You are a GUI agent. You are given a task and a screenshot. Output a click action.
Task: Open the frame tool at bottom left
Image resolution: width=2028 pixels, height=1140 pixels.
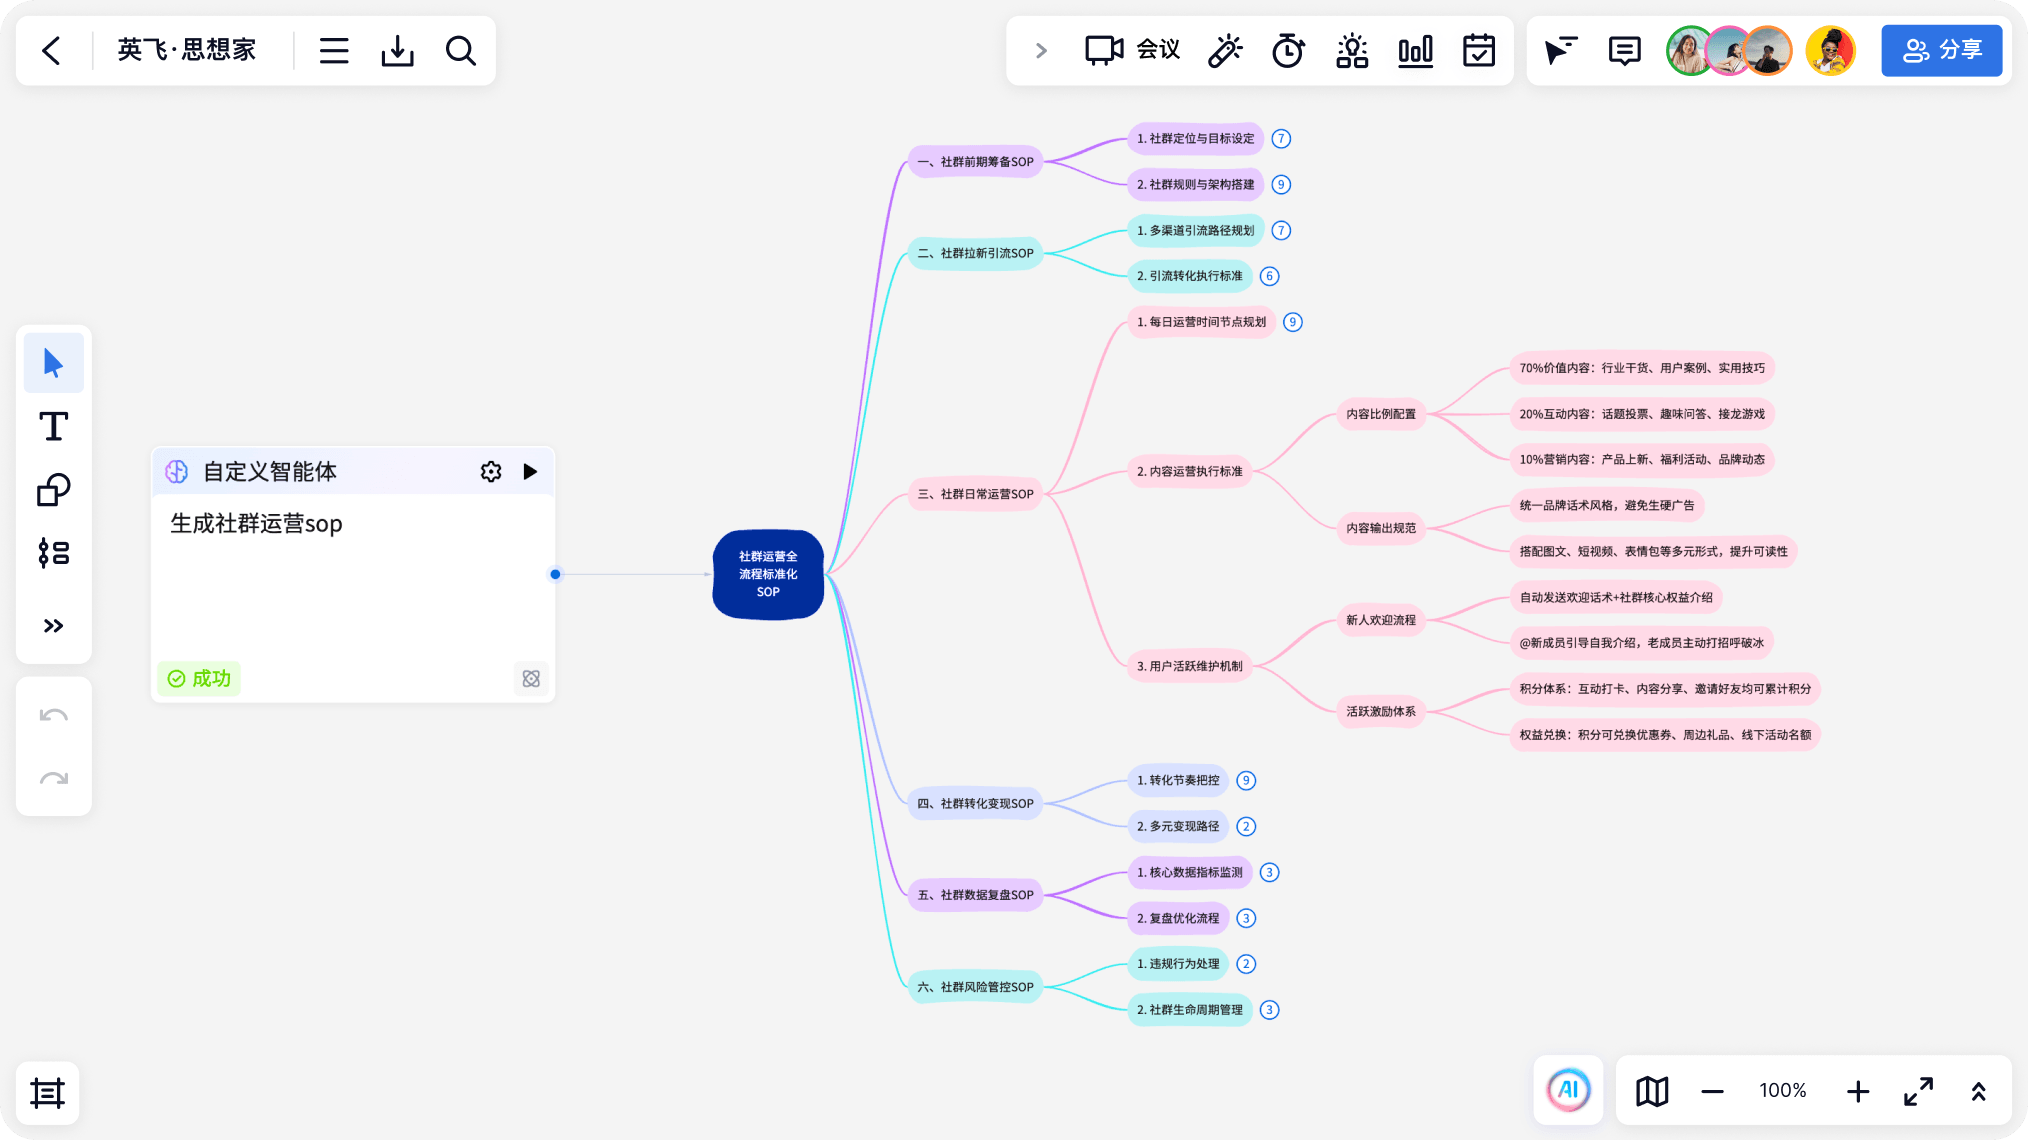47,1093
